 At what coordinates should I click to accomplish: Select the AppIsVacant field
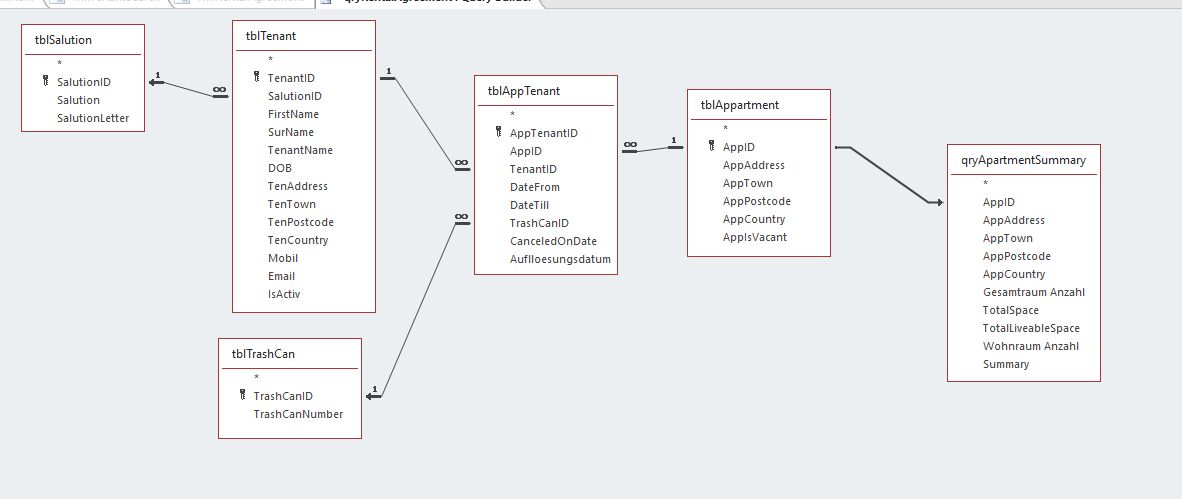[755, 237]
